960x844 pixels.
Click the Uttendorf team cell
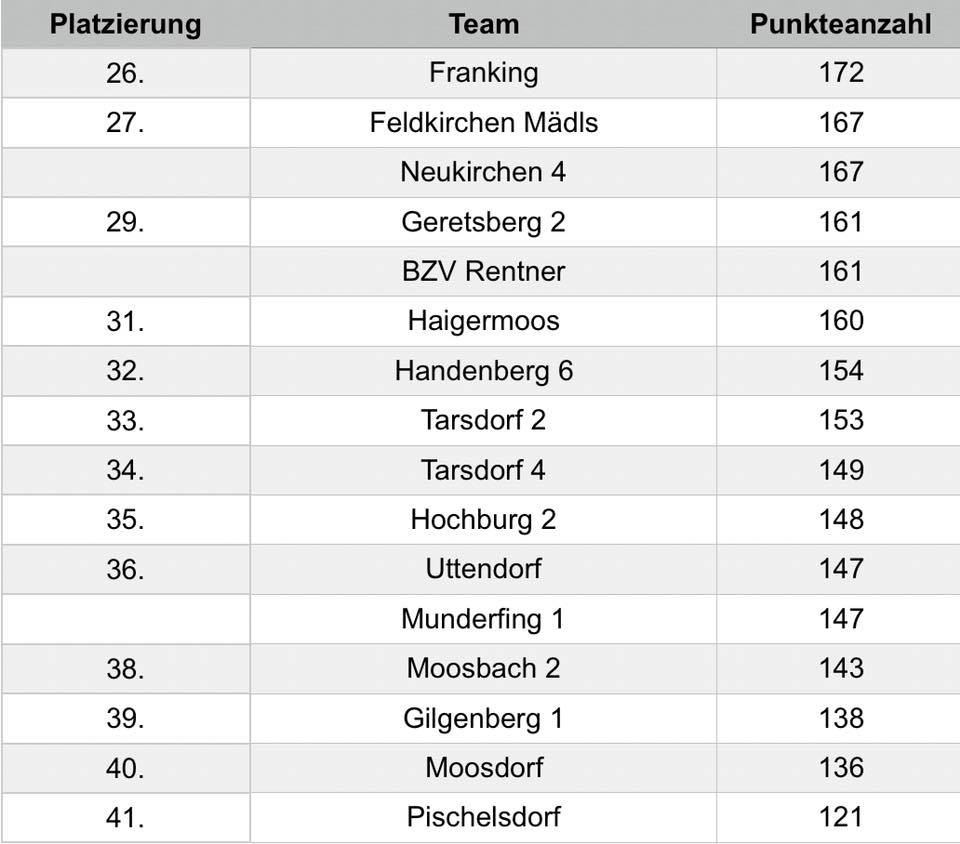click(x=484, y=569)
